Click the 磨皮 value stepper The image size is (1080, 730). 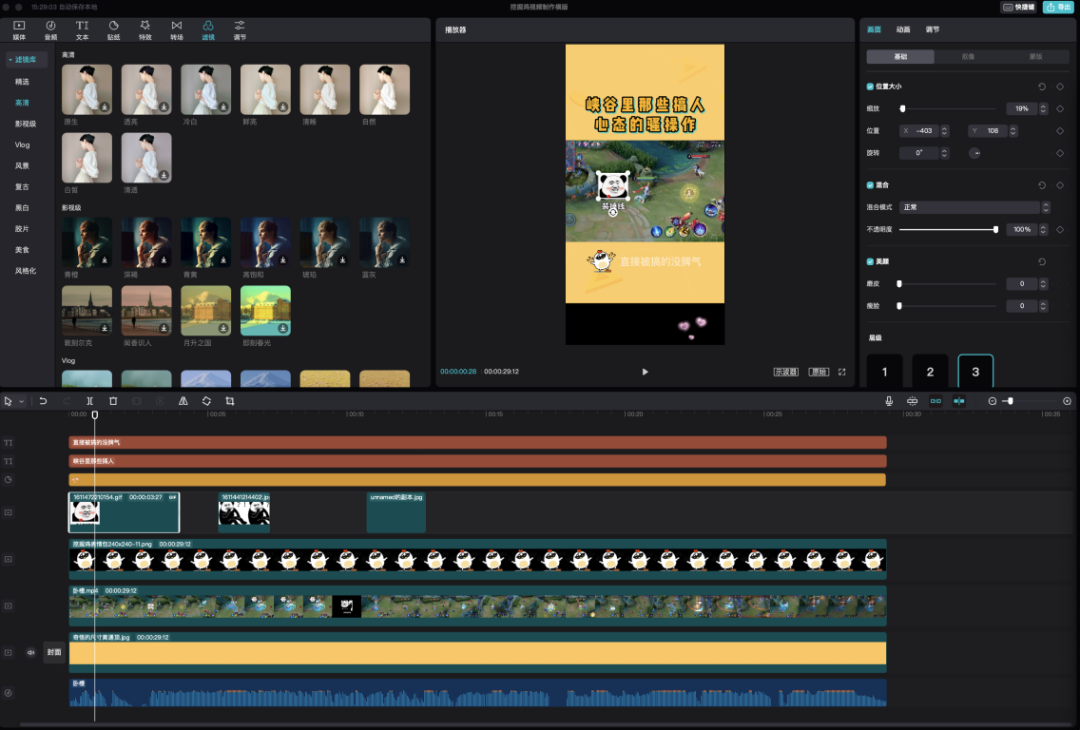[1043, 284]
